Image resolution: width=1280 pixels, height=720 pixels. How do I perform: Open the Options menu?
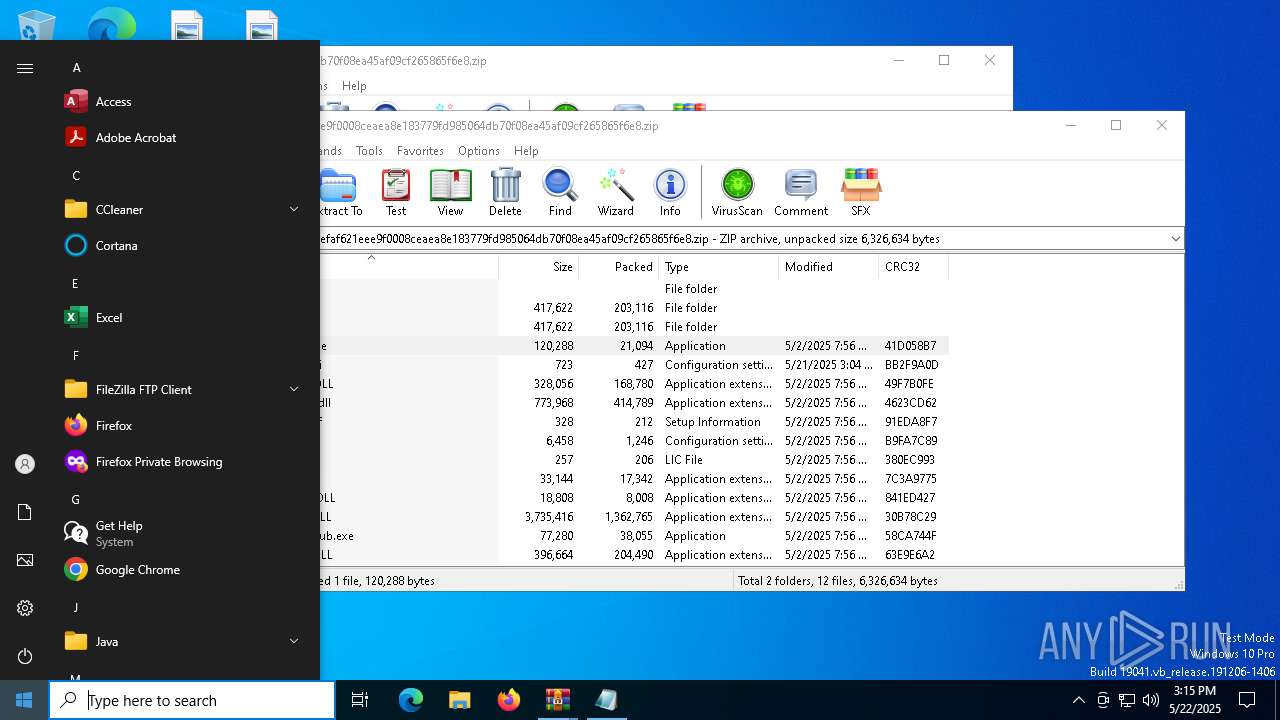click(x=479, y=151)
